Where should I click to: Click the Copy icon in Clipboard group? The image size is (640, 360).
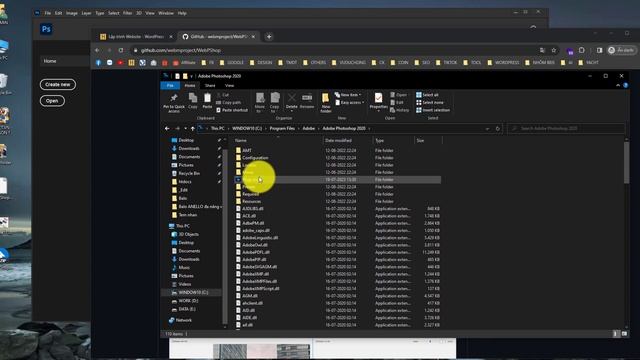click(193, 100)
